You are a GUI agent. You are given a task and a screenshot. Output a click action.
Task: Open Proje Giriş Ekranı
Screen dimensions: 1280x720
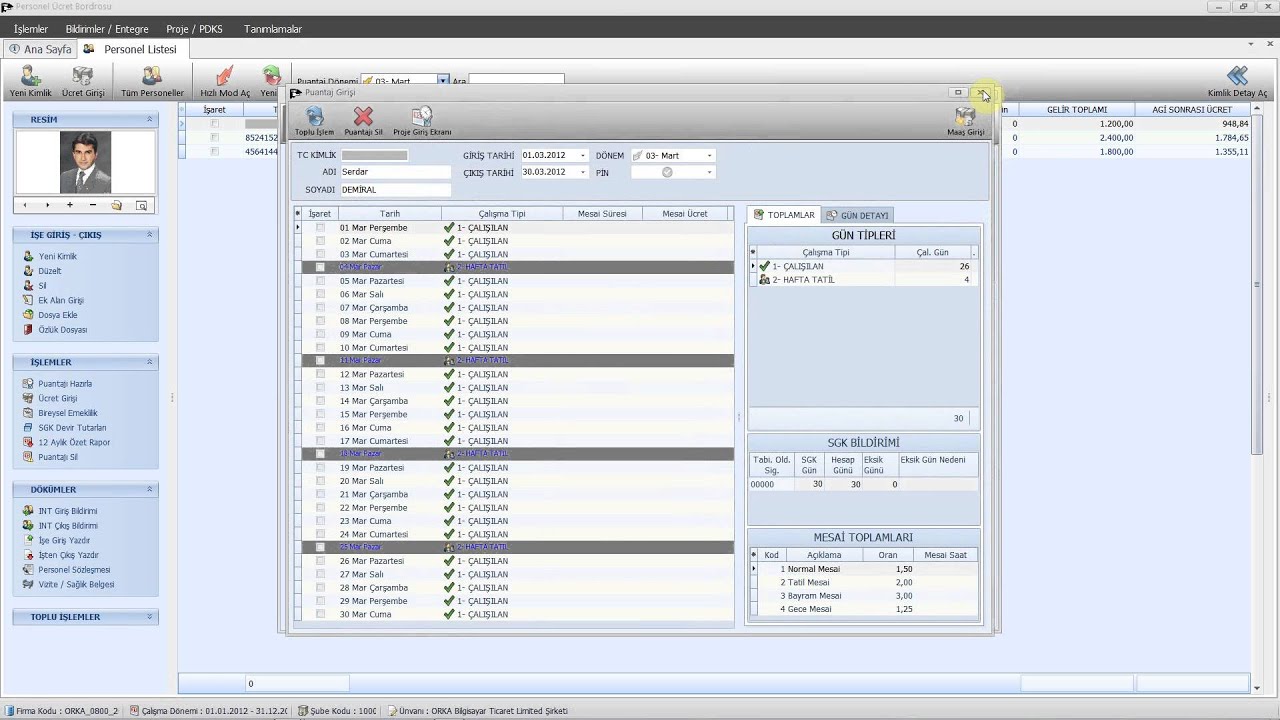(422, 122)
